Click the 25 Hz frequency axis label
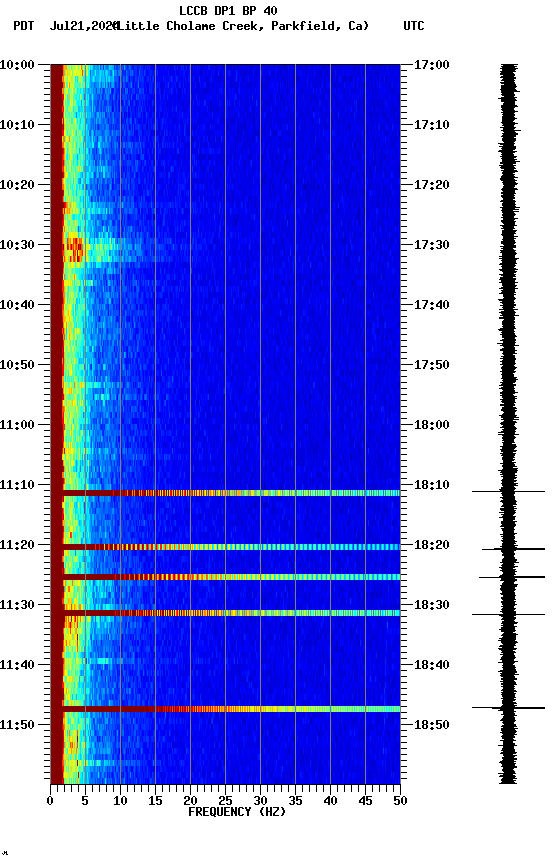 pyautogui.click(x=225, y=801)
